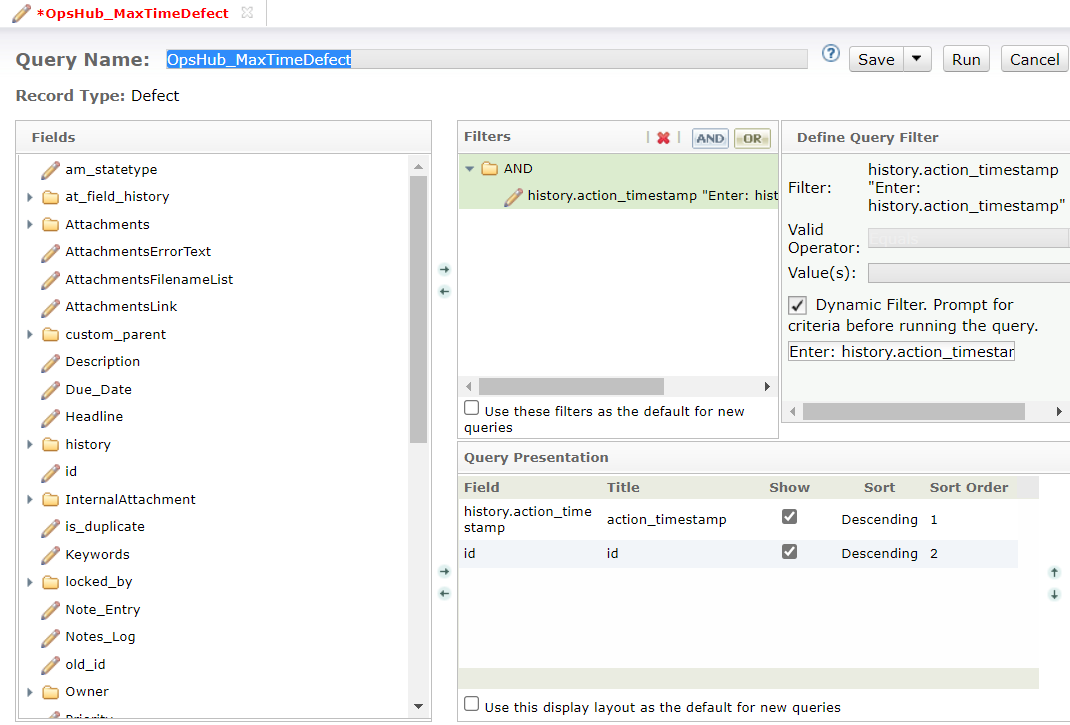Uncheck Show for the id field row
Screen dimensions: 1070x725
click(x=790, y=552)
